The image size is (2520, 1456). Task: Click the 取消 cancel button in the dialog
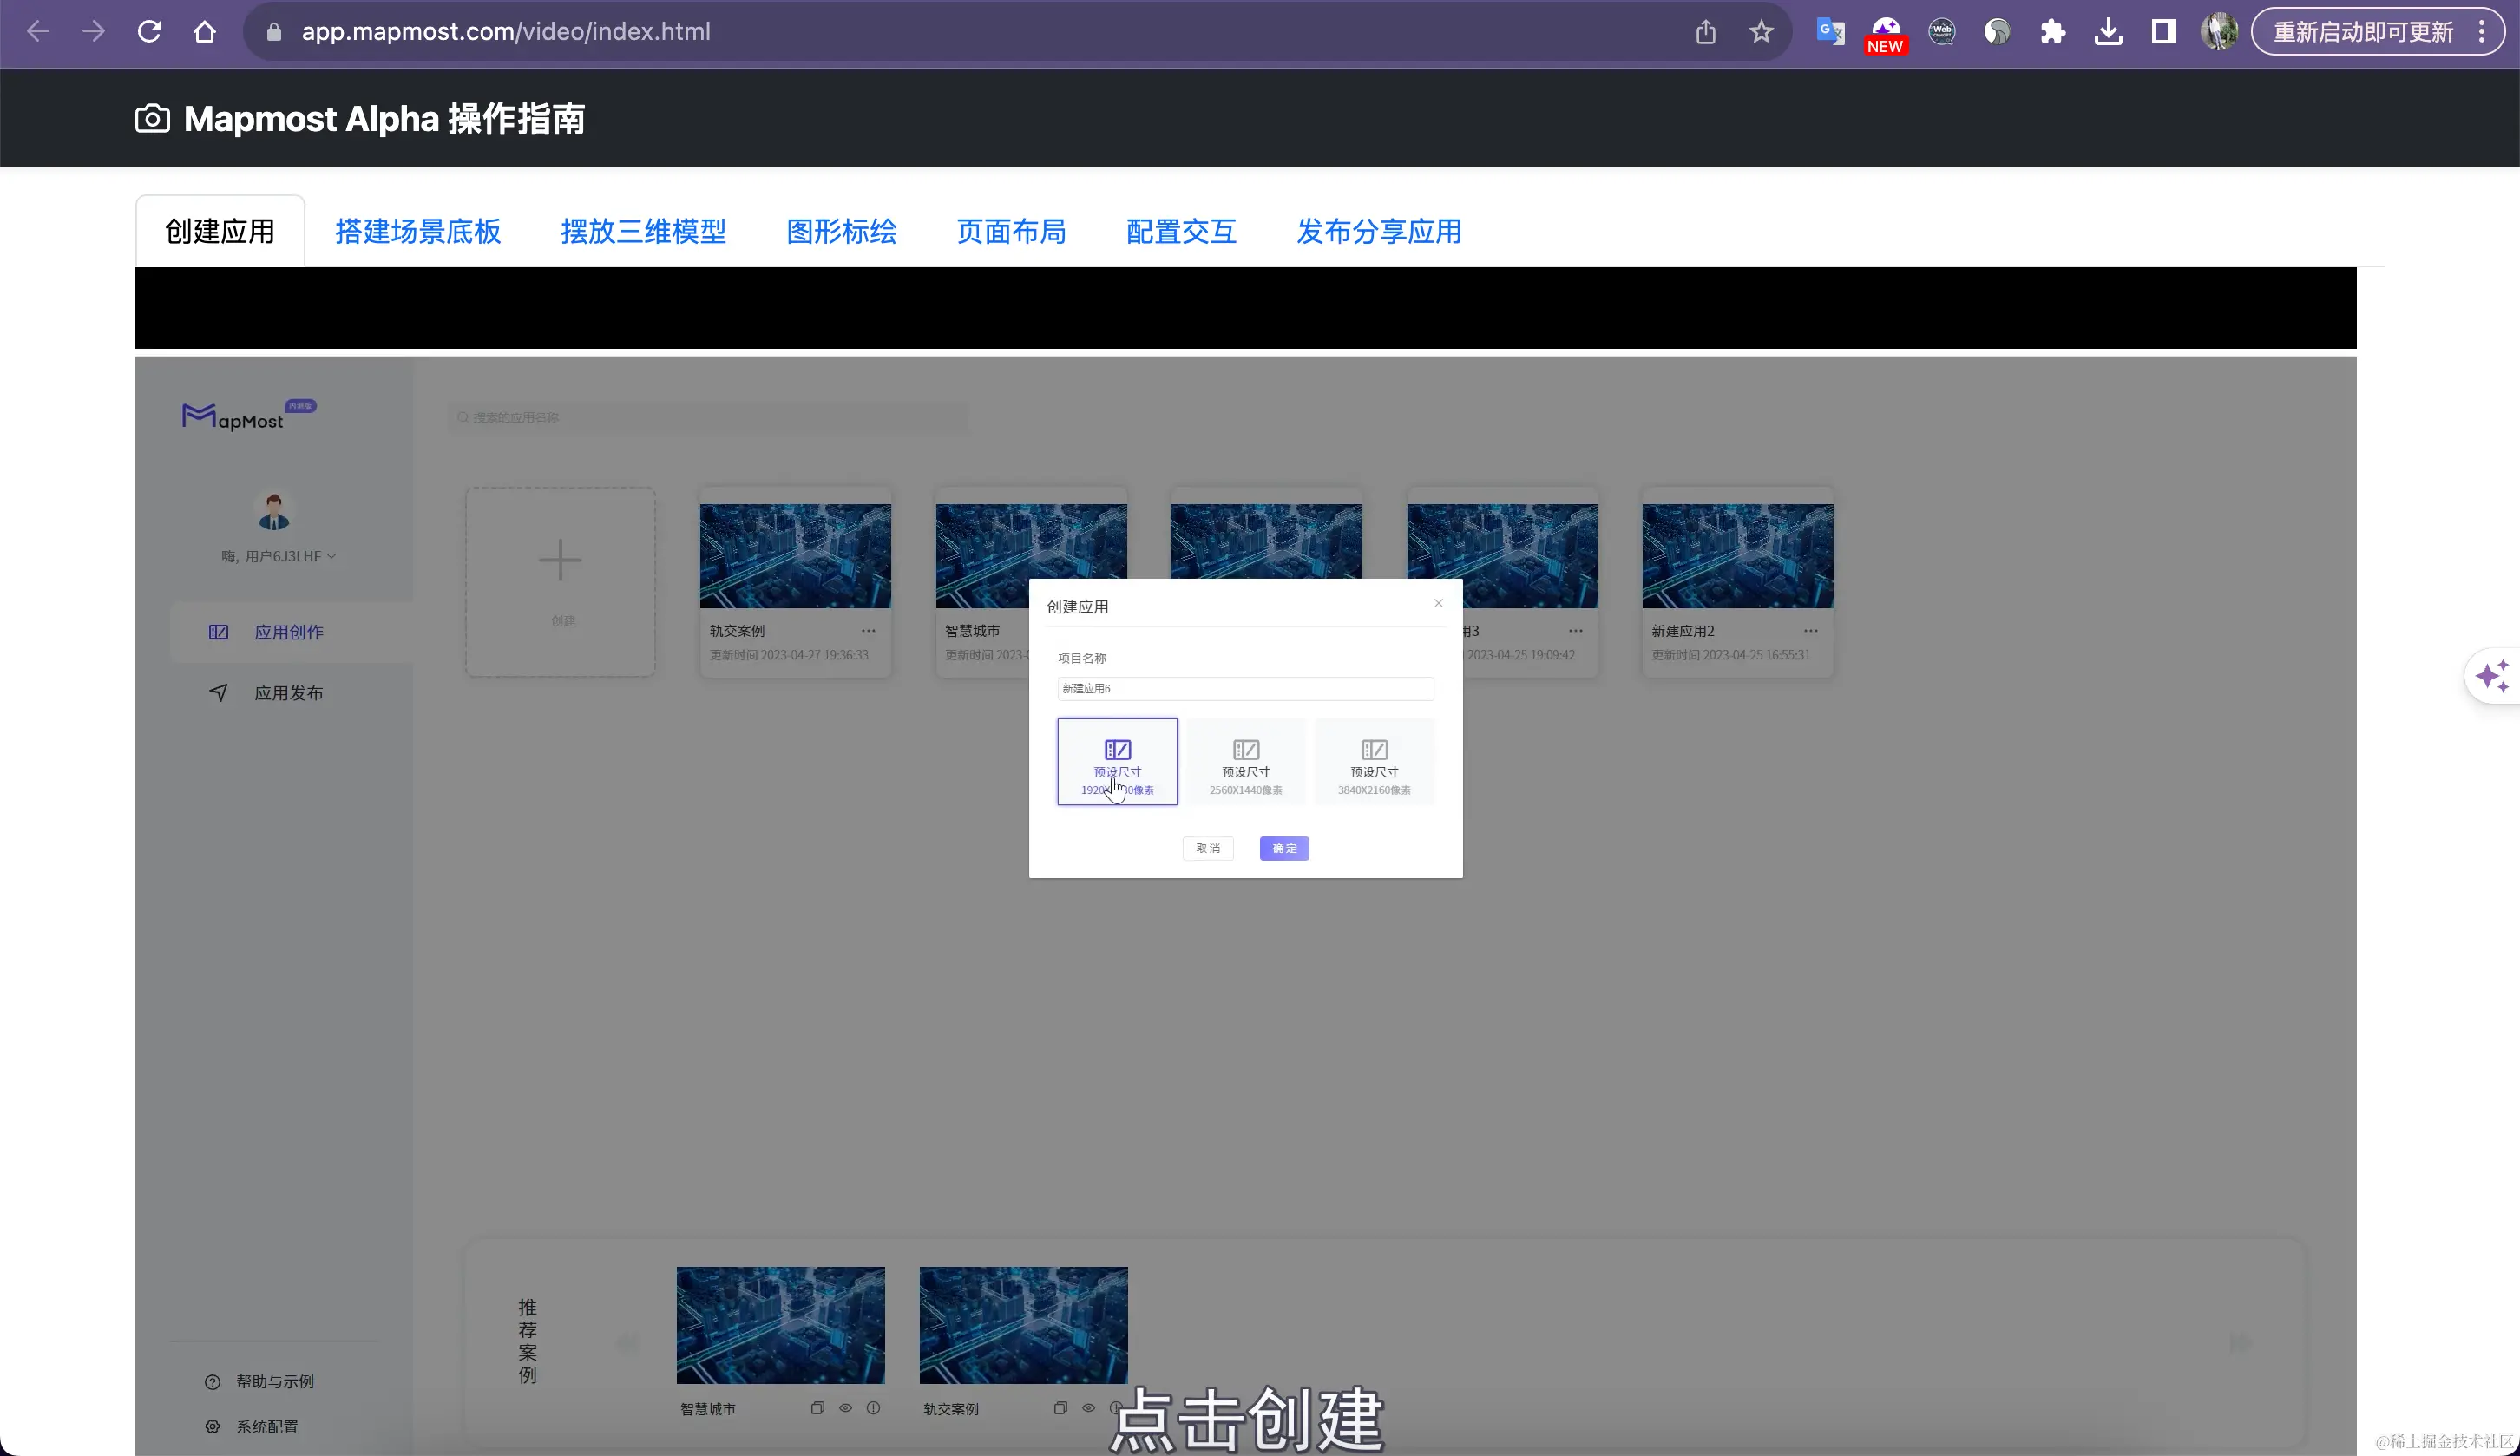pyautogui.click(x=1208, y=848)
